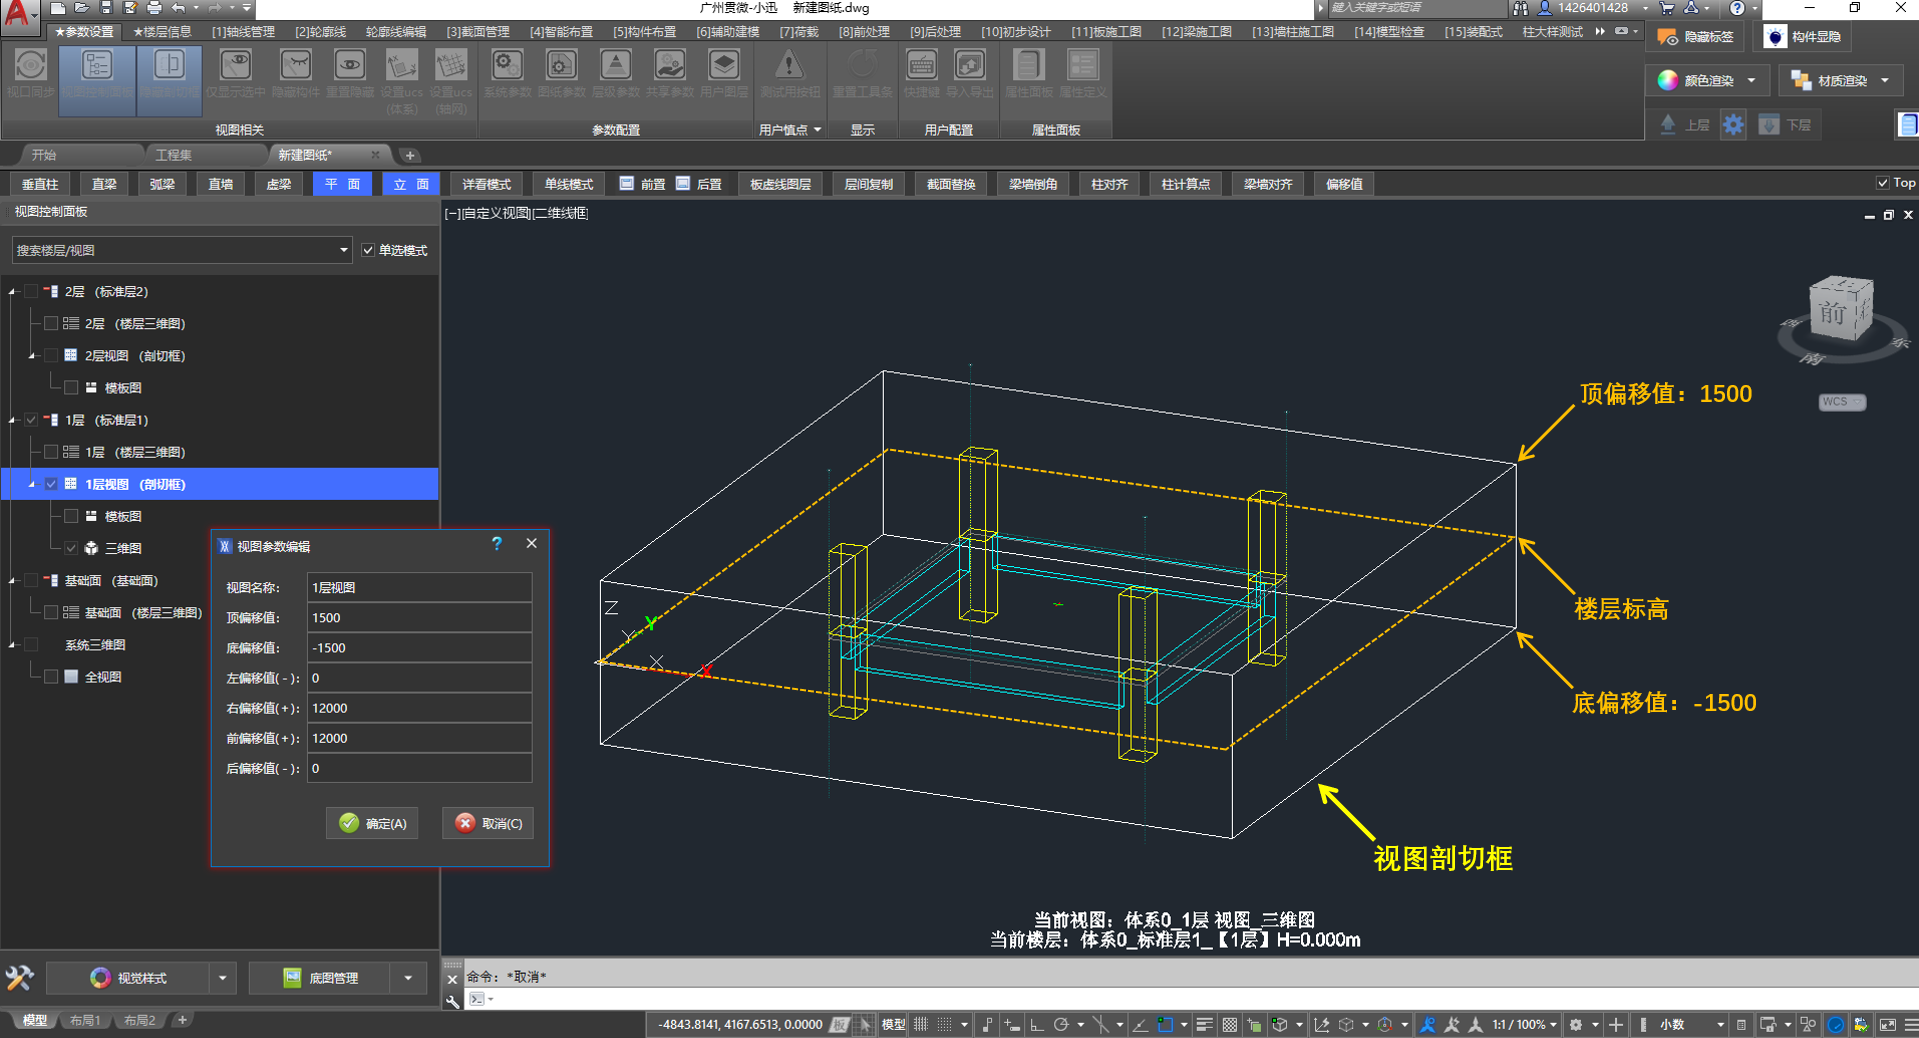Open 系统参数 system parameters
Screen dimensions: 1919x1038
(x=507, y=66)
